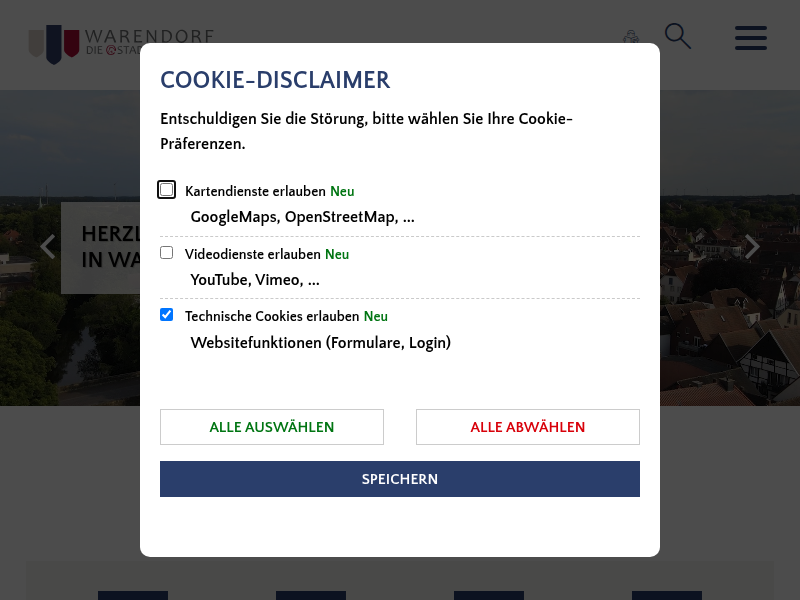The height and width of the screenshot is (600, 800).
Task: Click ALLE ABWÄHLEN button
Action: 528,427
